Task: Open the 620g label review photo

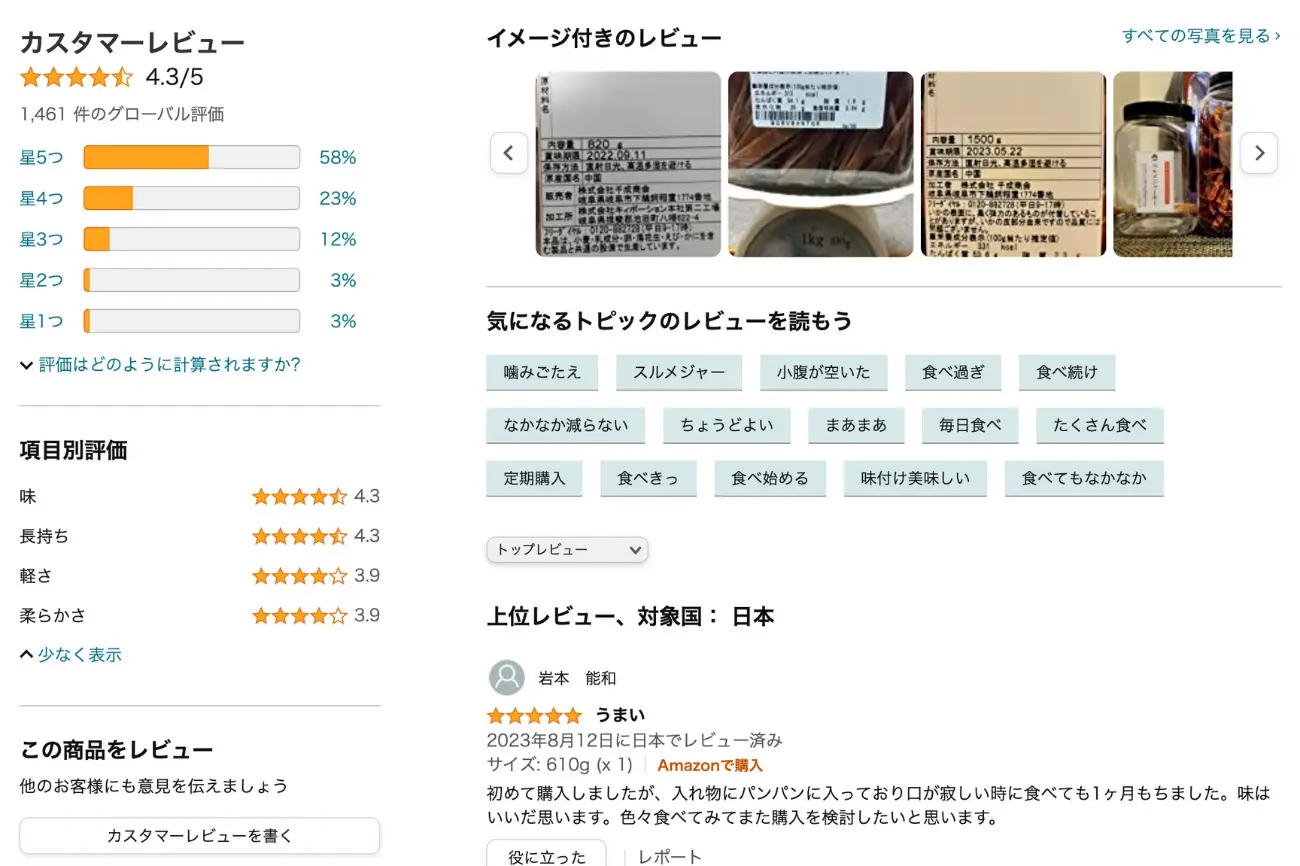Action: click(x=627, y=164)
